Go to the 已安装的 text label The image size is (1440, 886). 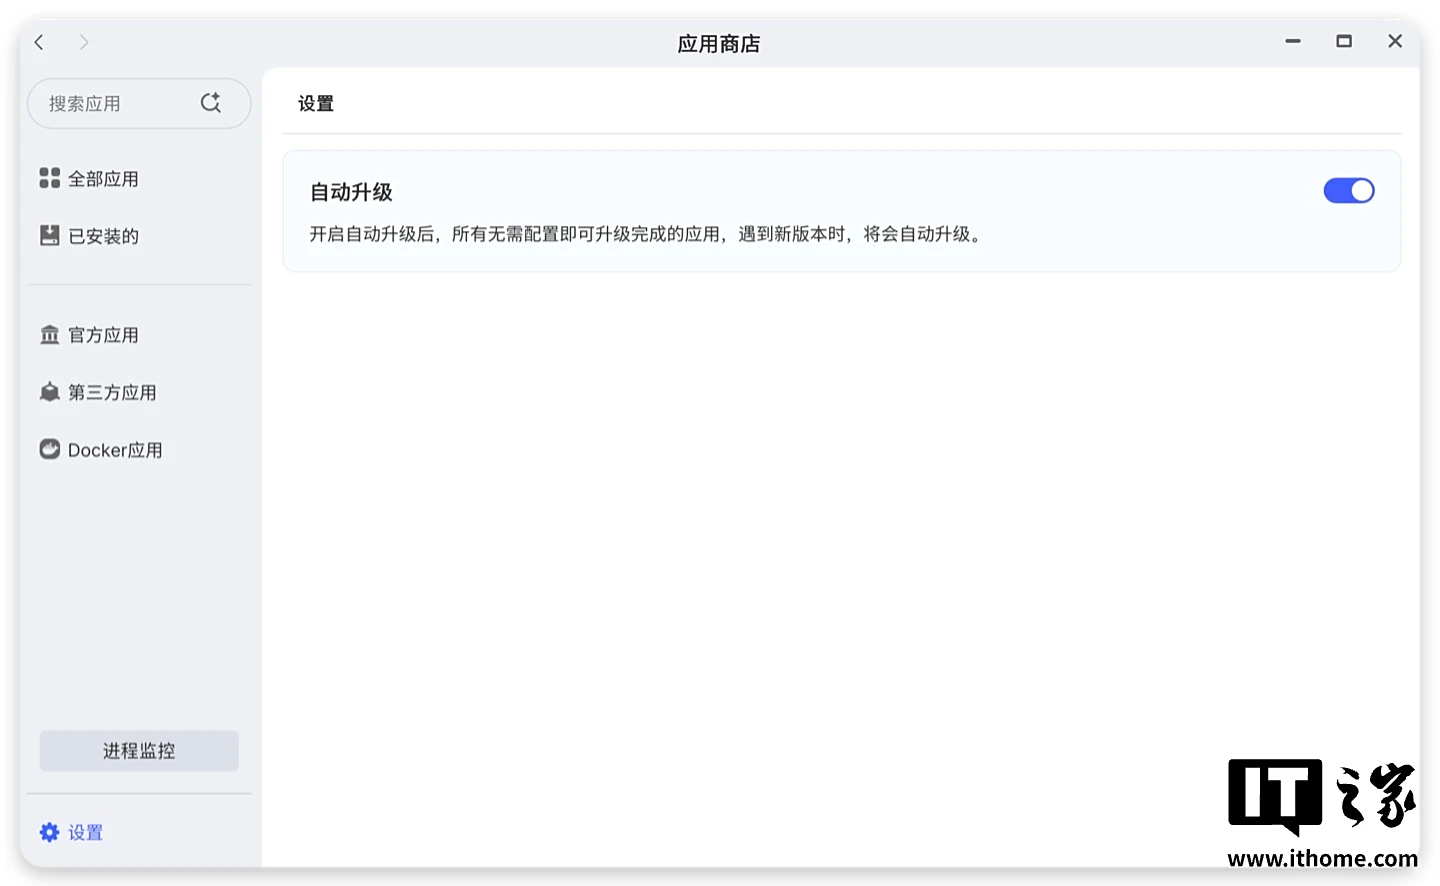(x=103, y=236)
